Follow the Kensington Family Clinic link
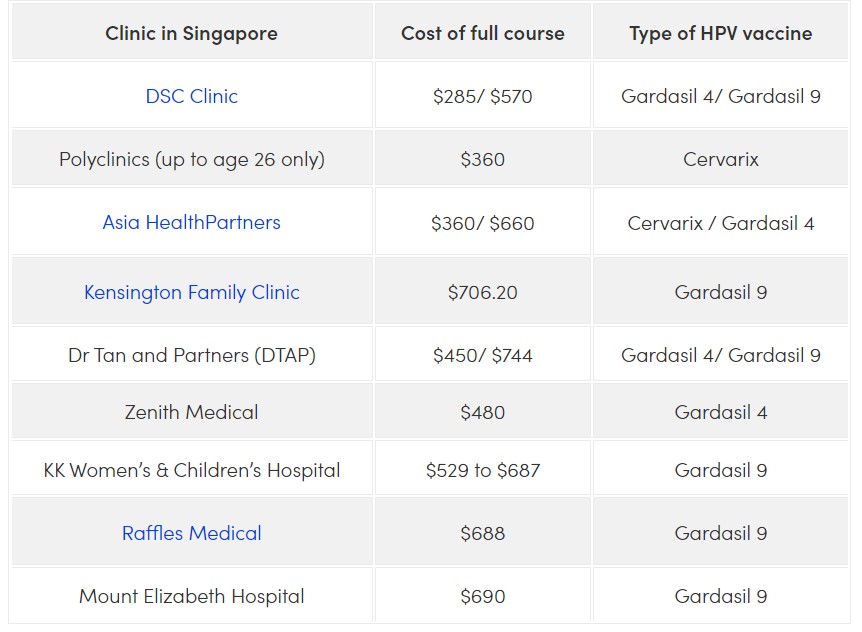The width and height of the screenshot is (862, 632). pos(191,292)
